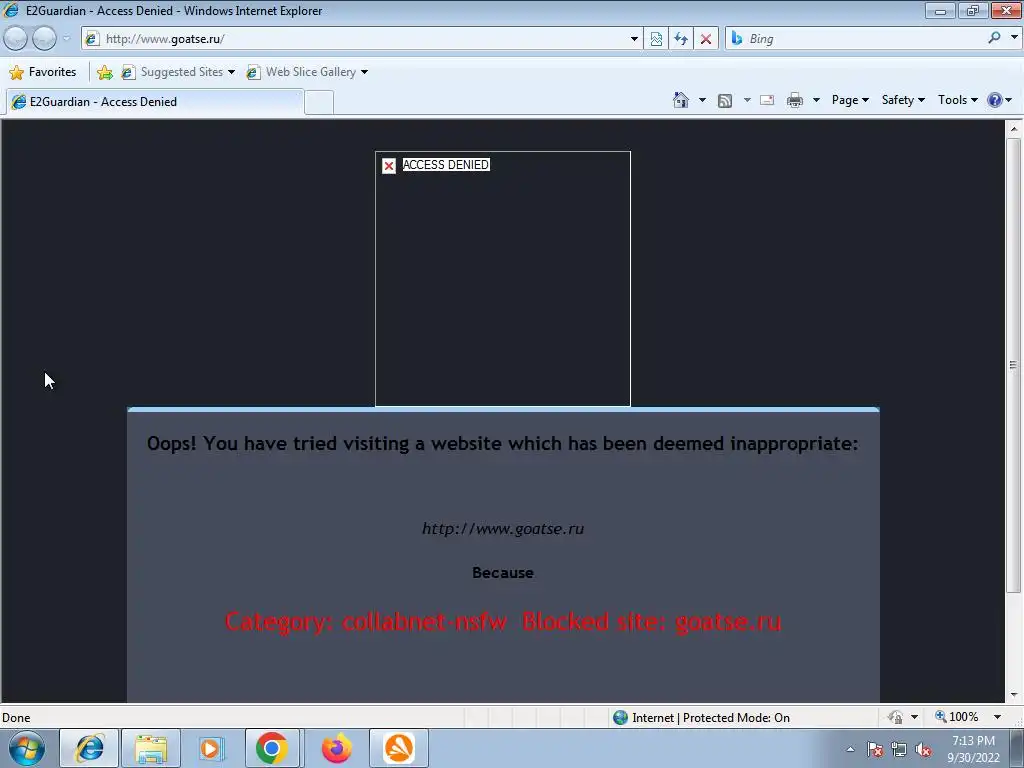
Task: Click the status bar privacy report icon
Action: click(x=895, y=717)
